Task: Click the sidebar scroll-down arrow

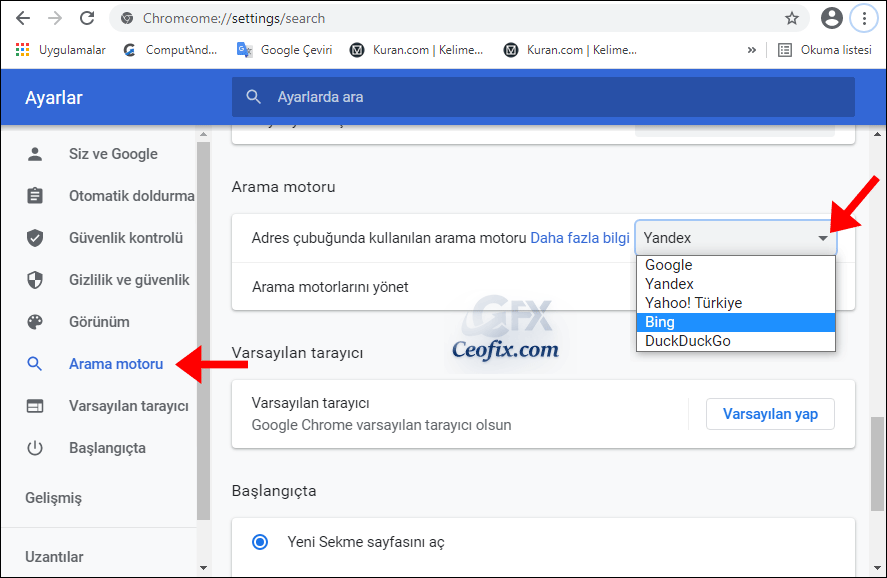Action: (x=204, y=567)
